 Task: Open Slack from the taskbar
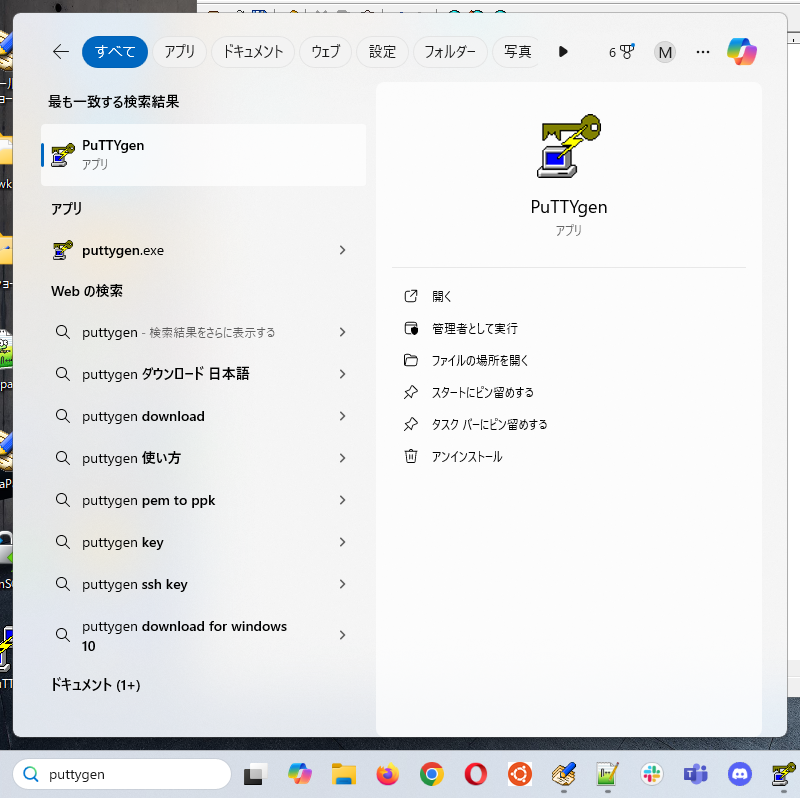652,775
